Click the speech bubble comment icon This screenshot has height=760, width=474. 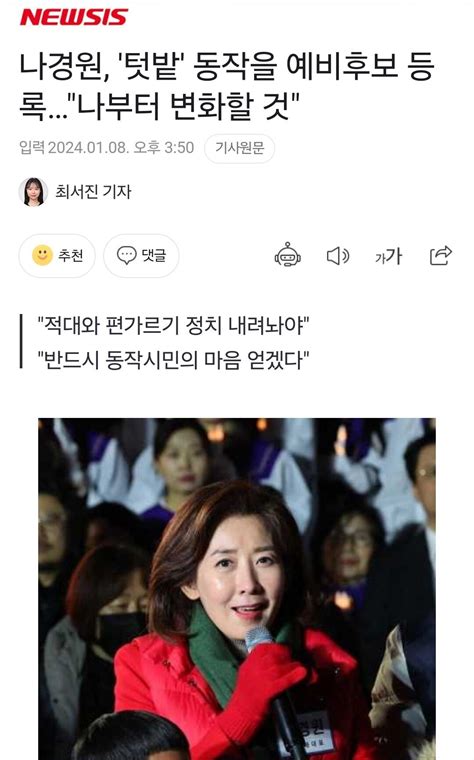[126, 255]
